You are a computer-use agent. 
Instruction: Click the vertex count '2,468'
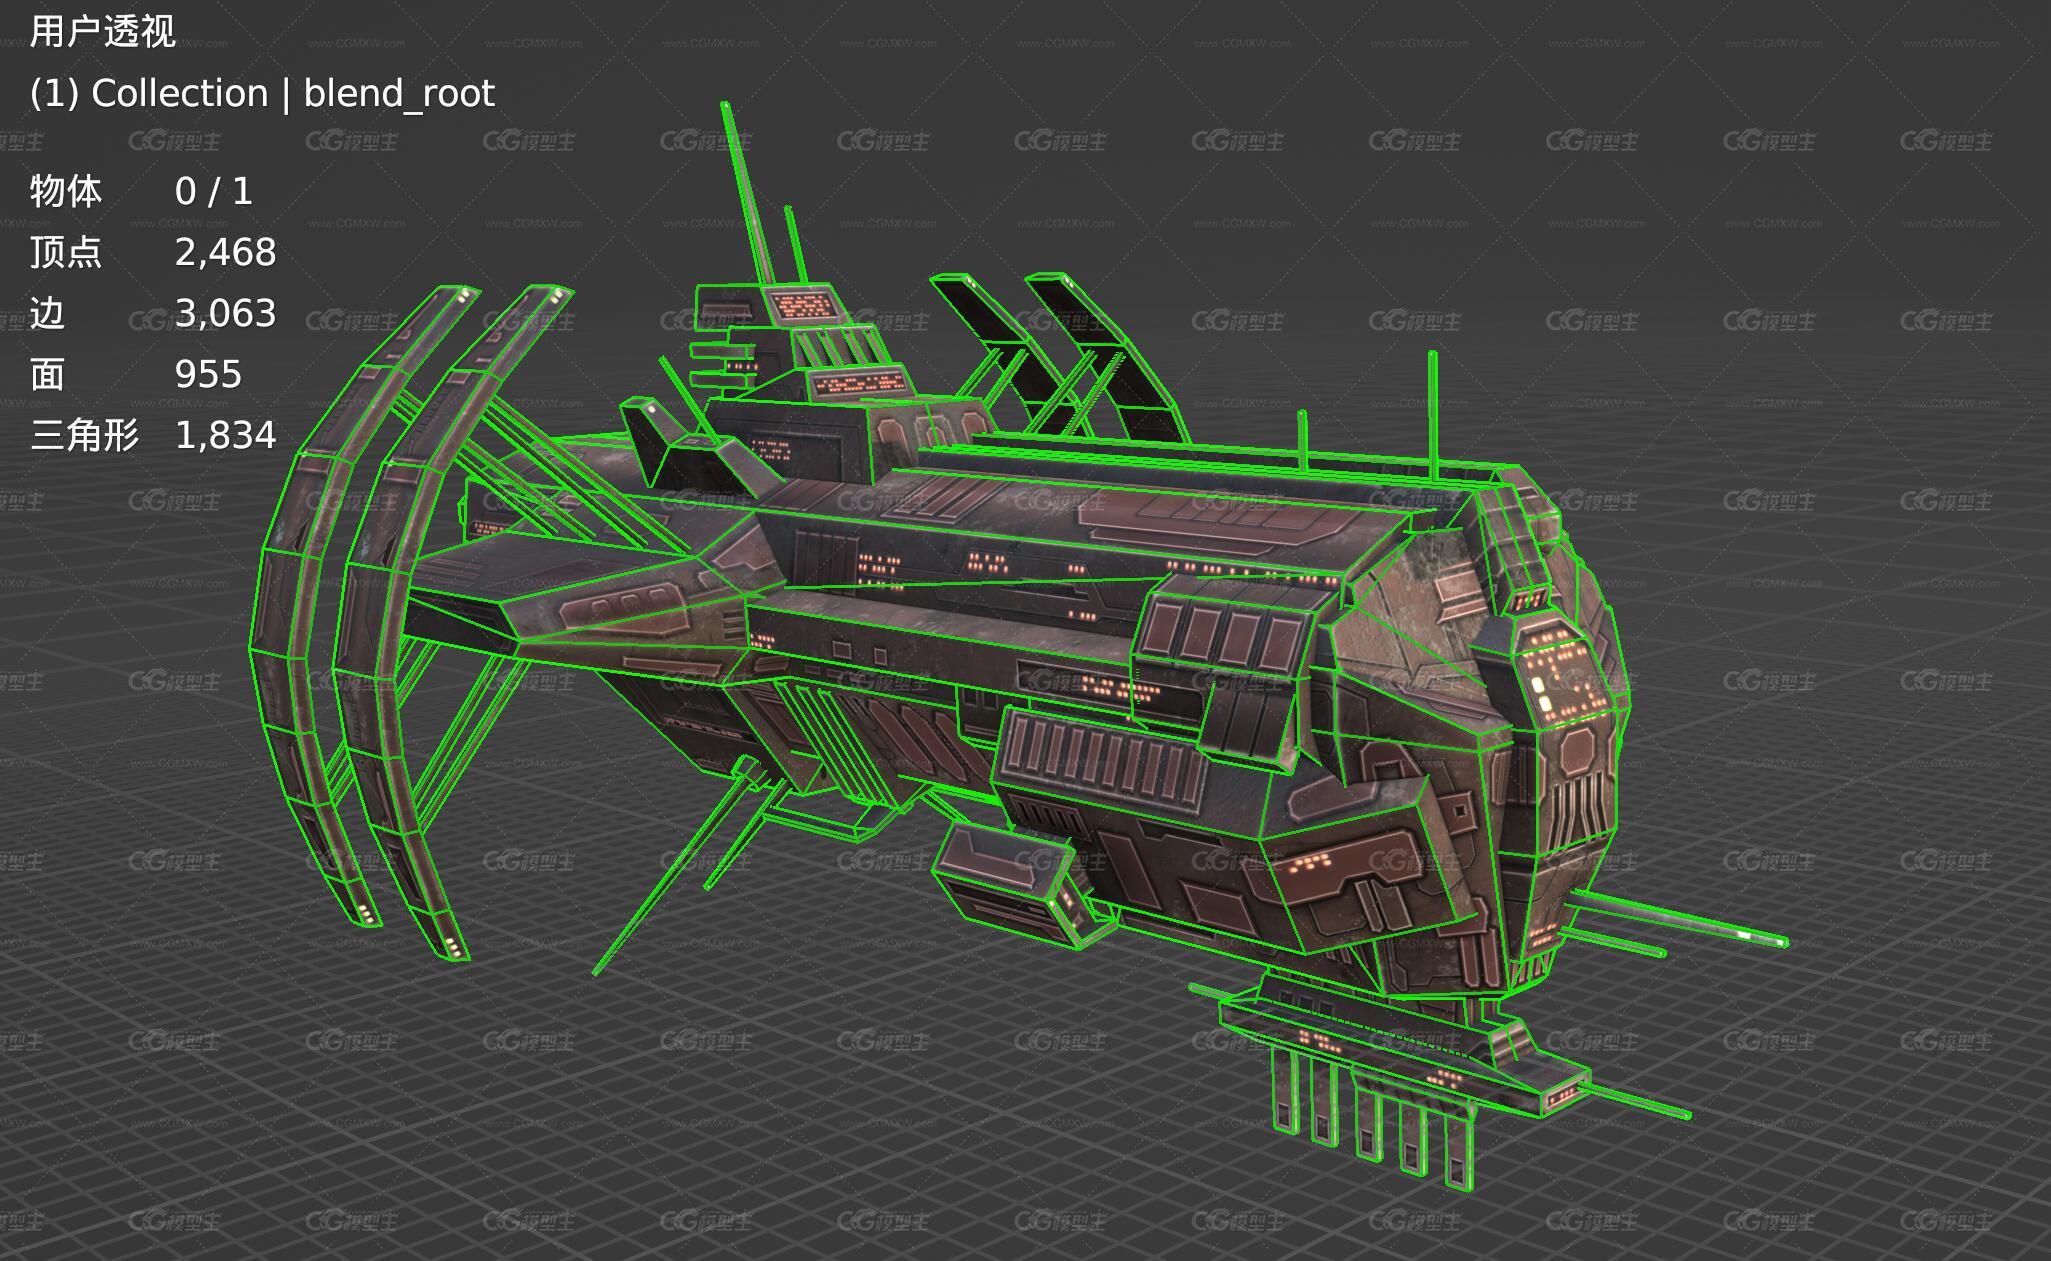225,253
